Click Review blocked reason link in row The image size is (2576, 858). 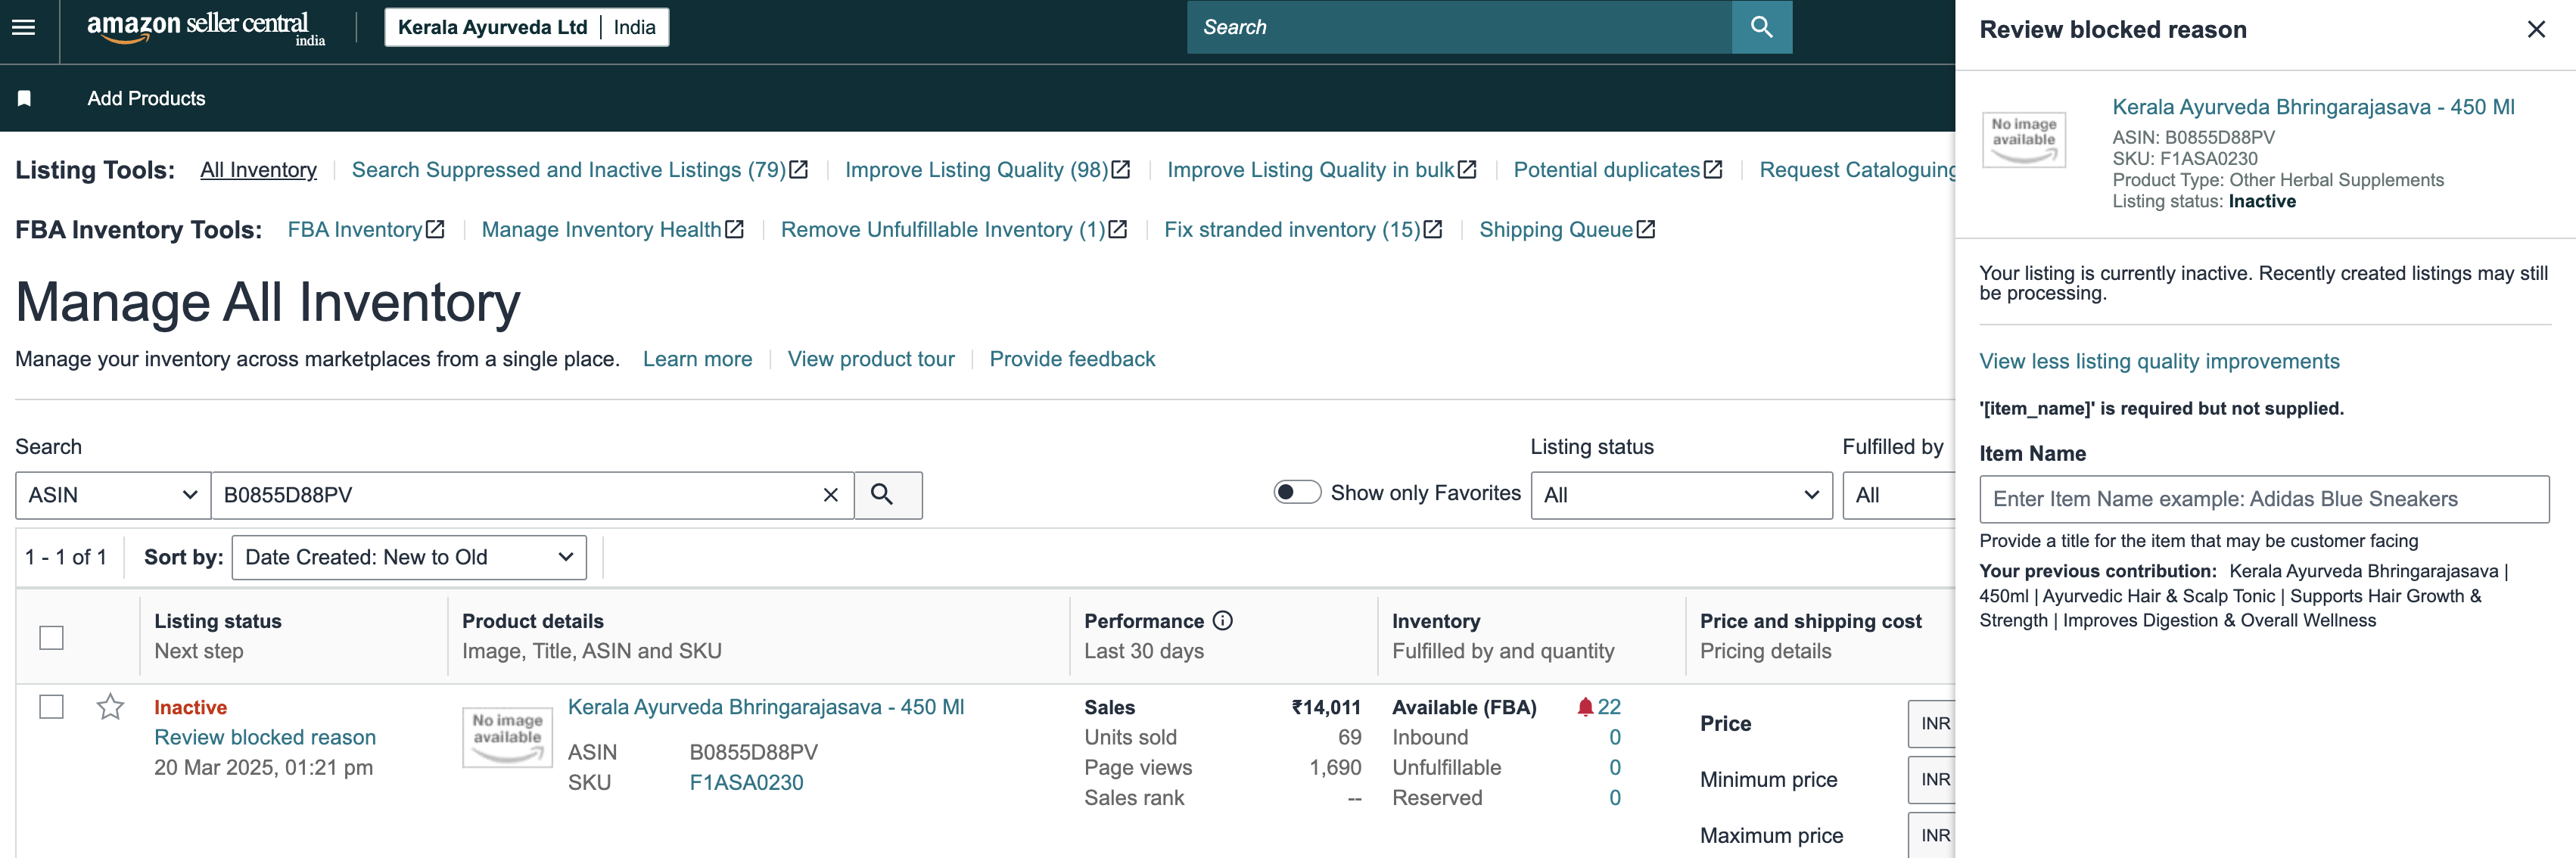tap(265, 737)
